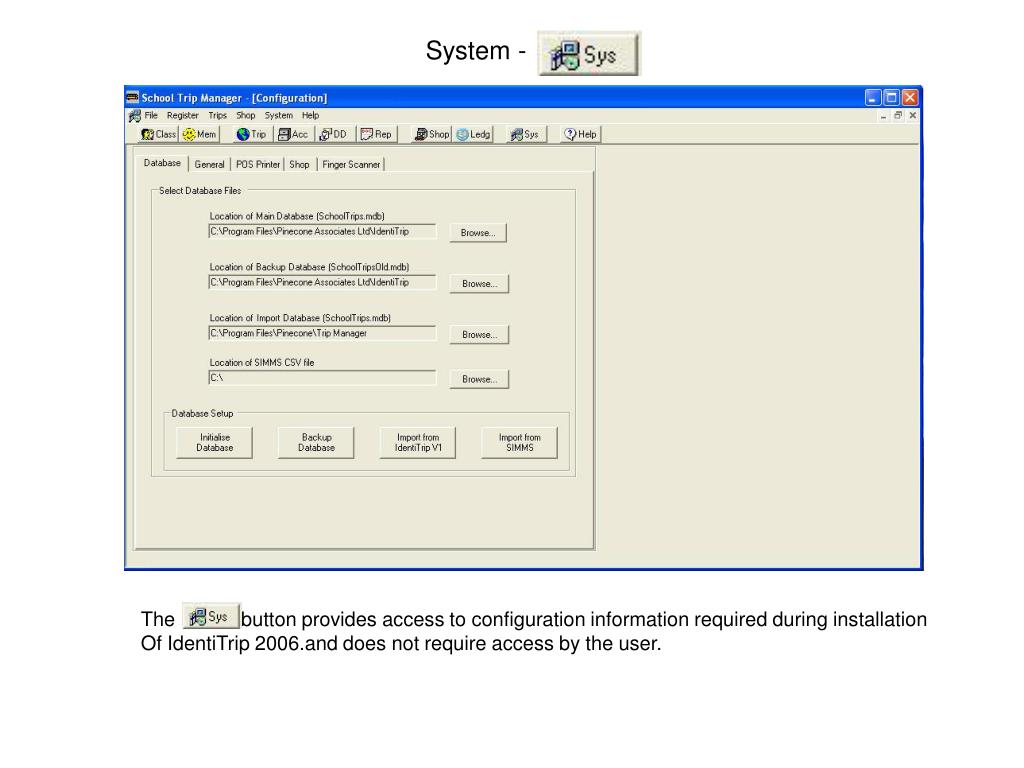Click the small Sys icon in the description text
1024x768 pixels.
(210, 616)
